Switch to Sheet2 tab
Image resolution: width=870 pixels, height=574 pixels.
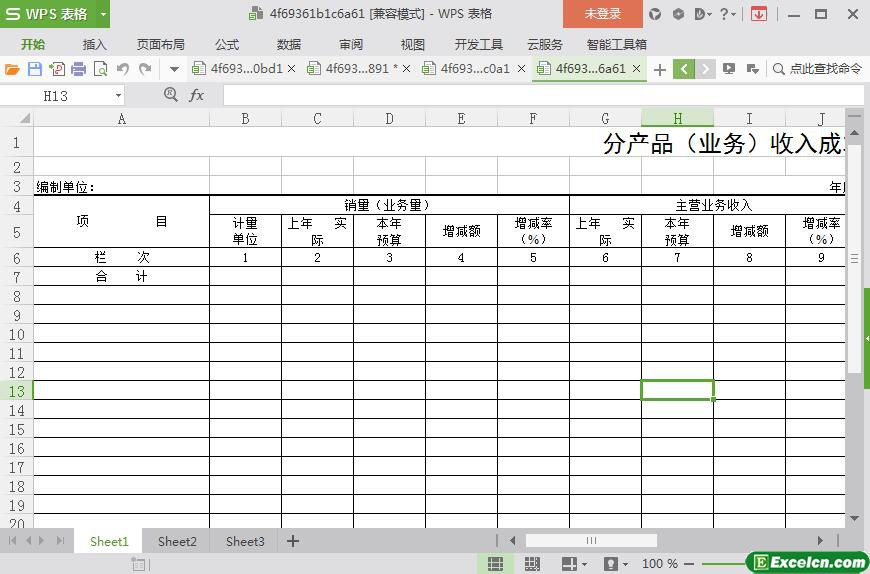pos(177,541)
